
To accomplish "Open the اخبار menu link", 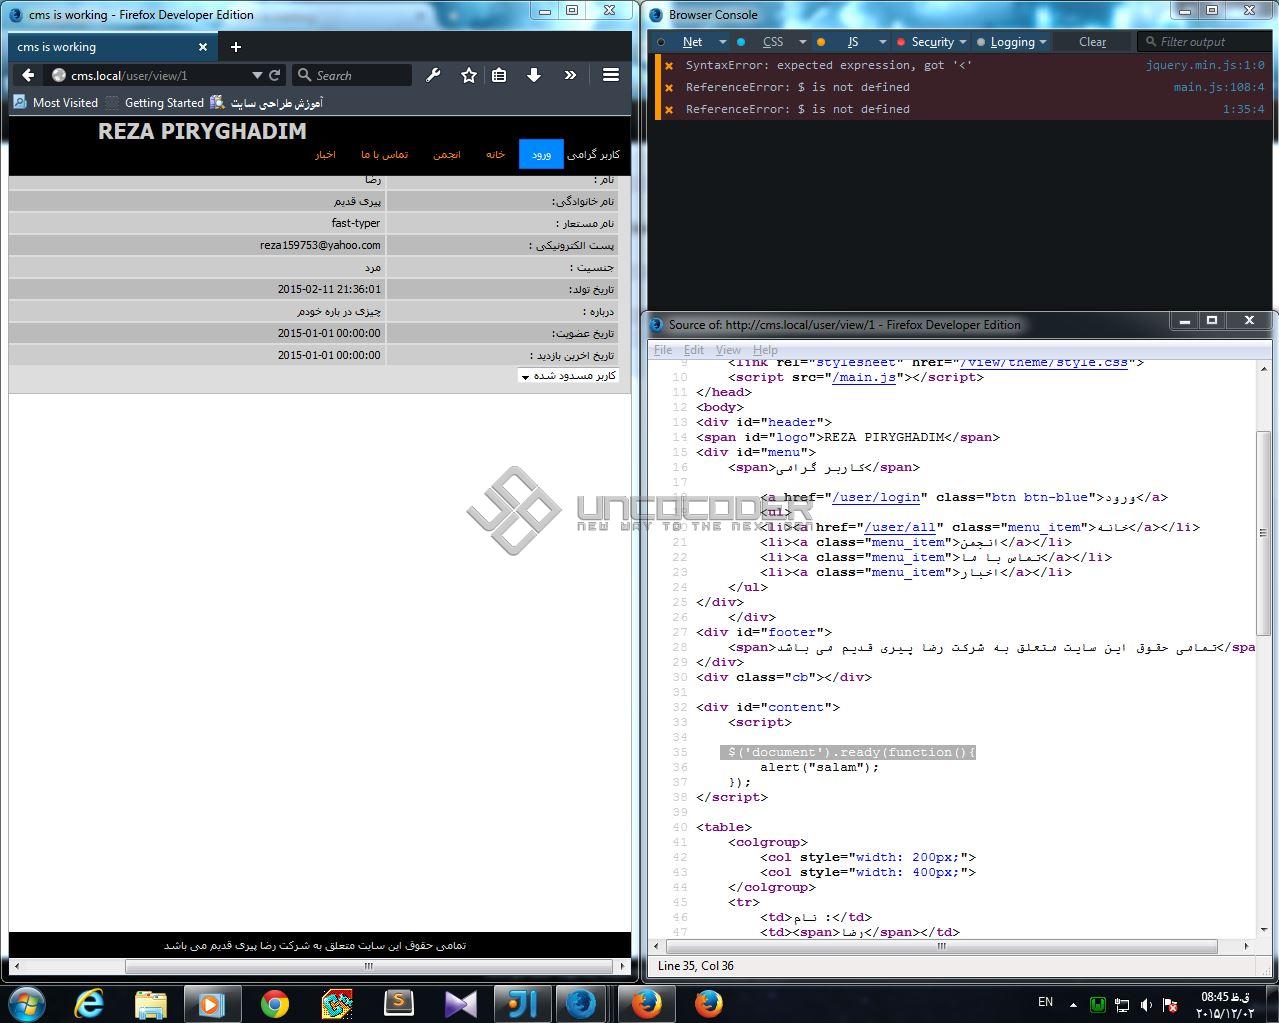I will (x=325, y=155).
